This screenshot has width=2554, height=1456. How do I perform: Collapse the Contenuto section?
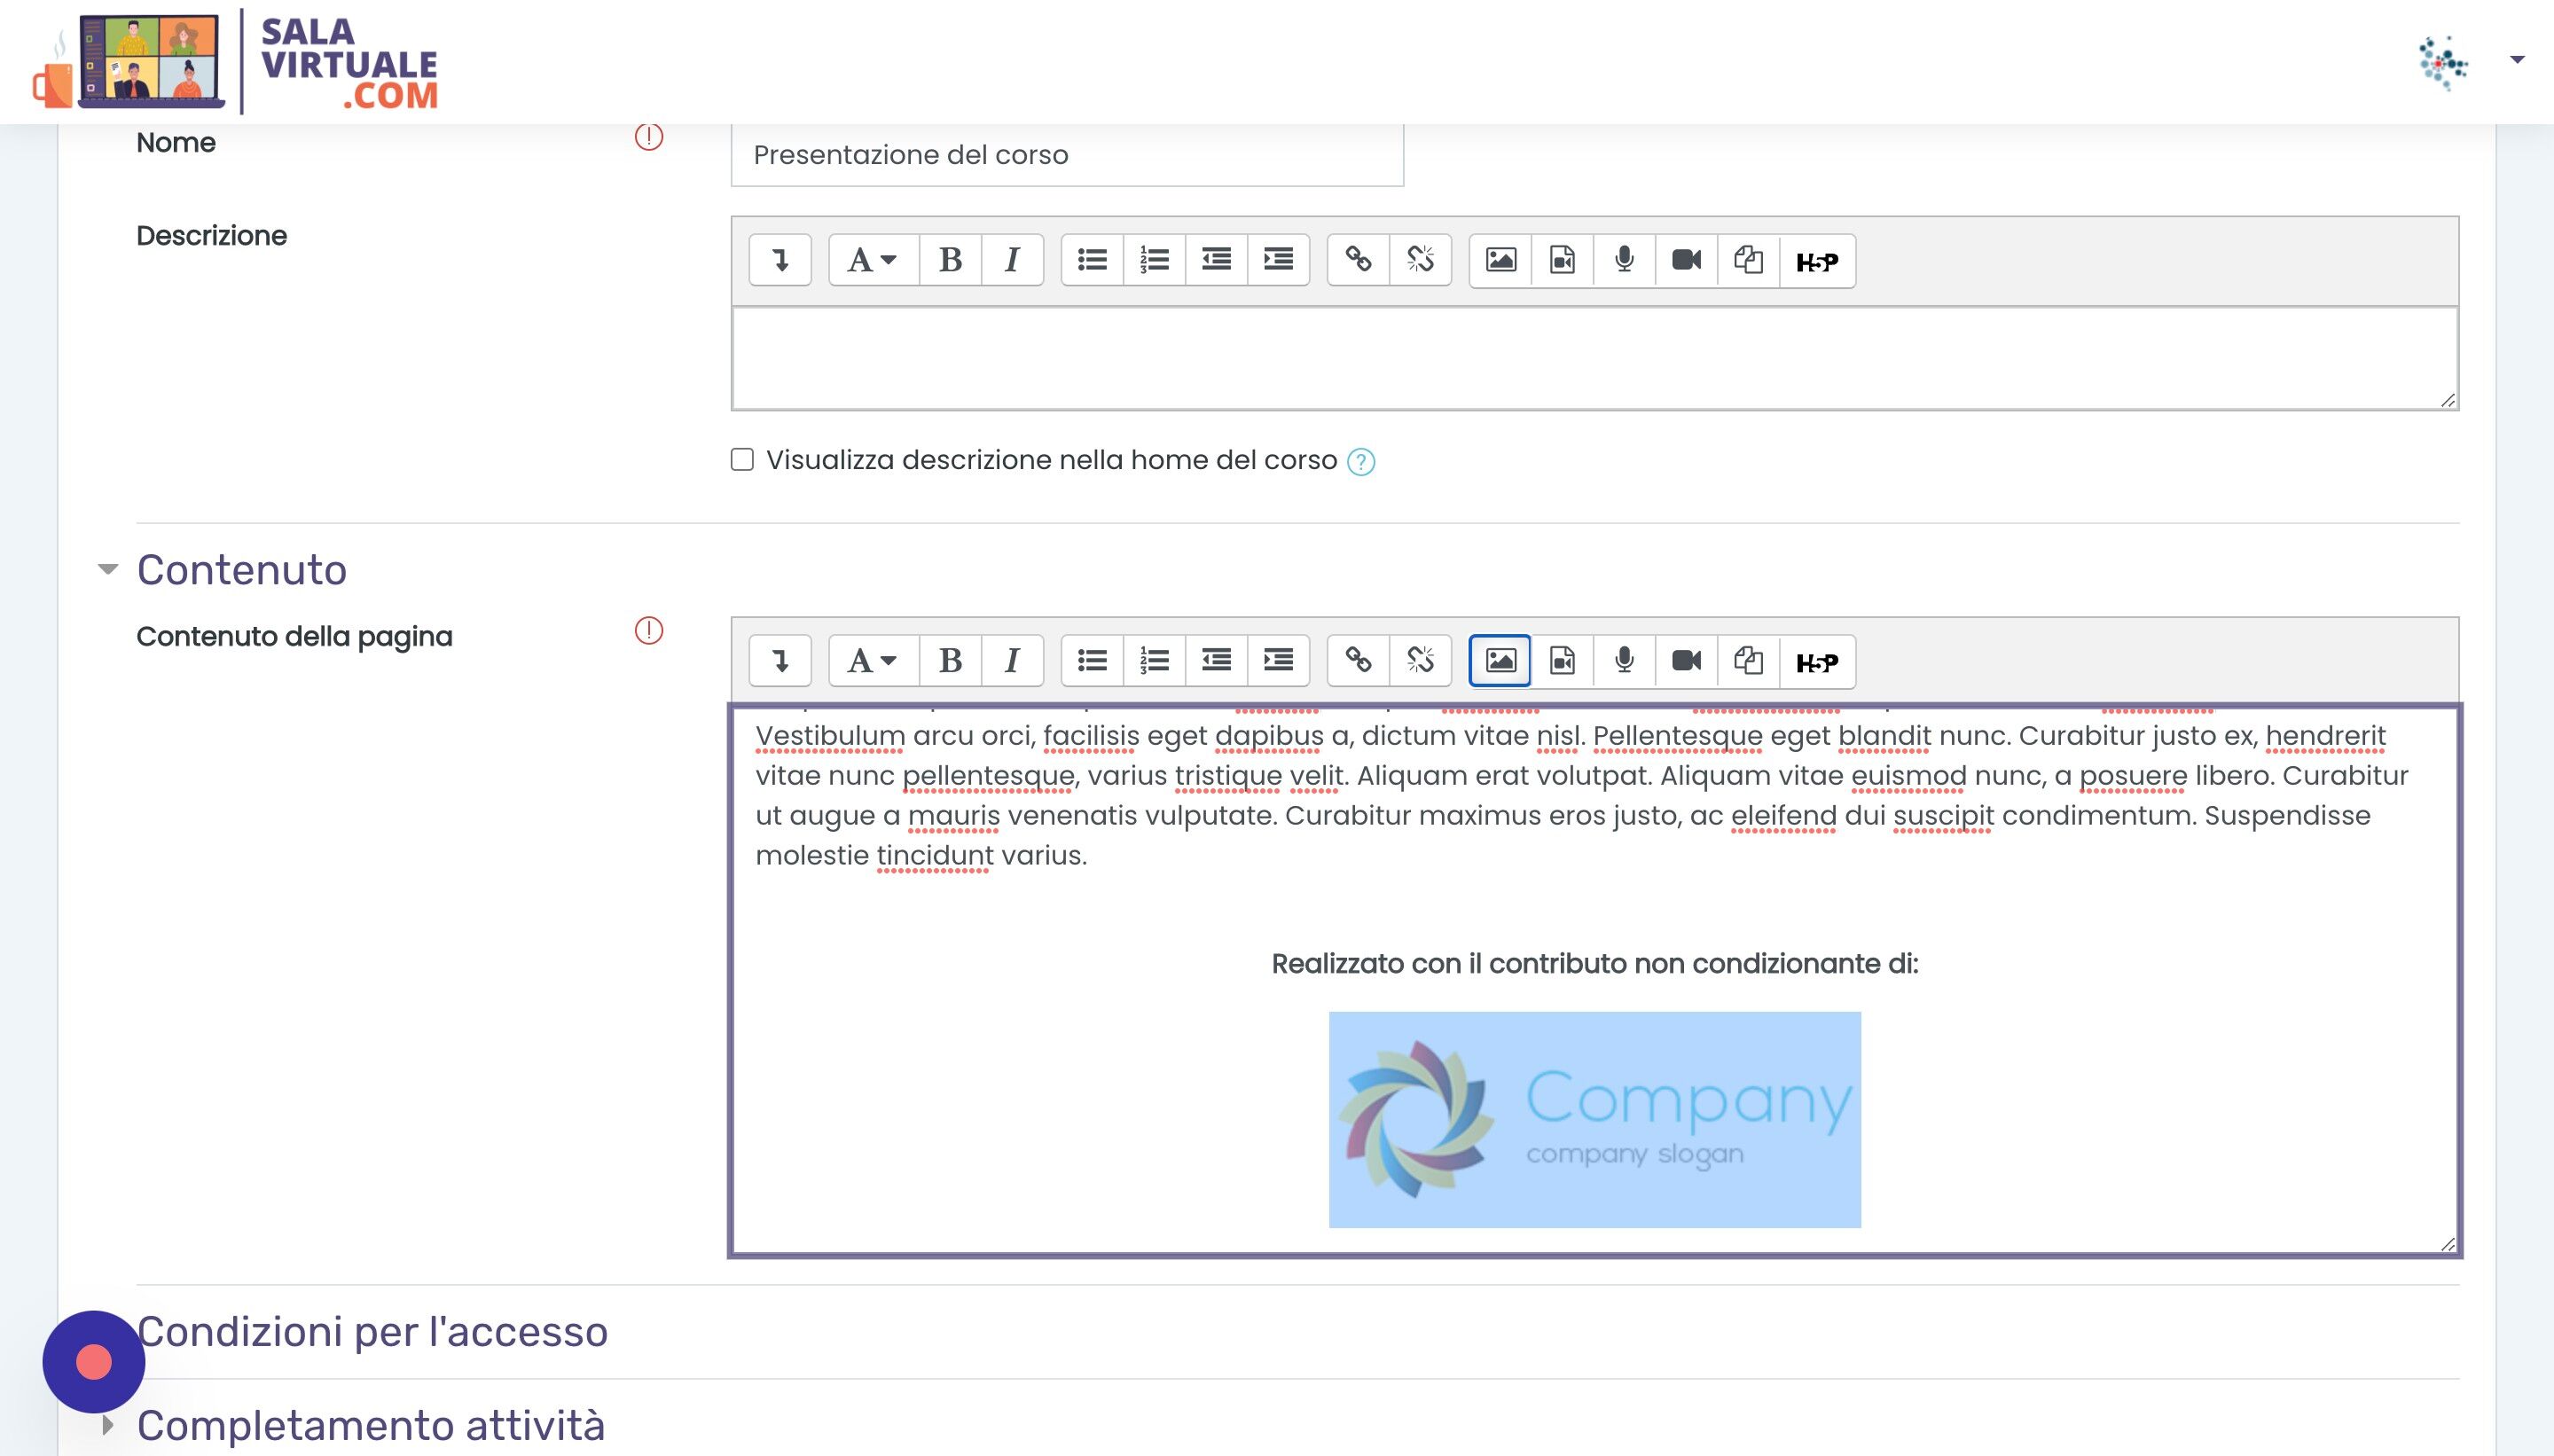point(108,569)
